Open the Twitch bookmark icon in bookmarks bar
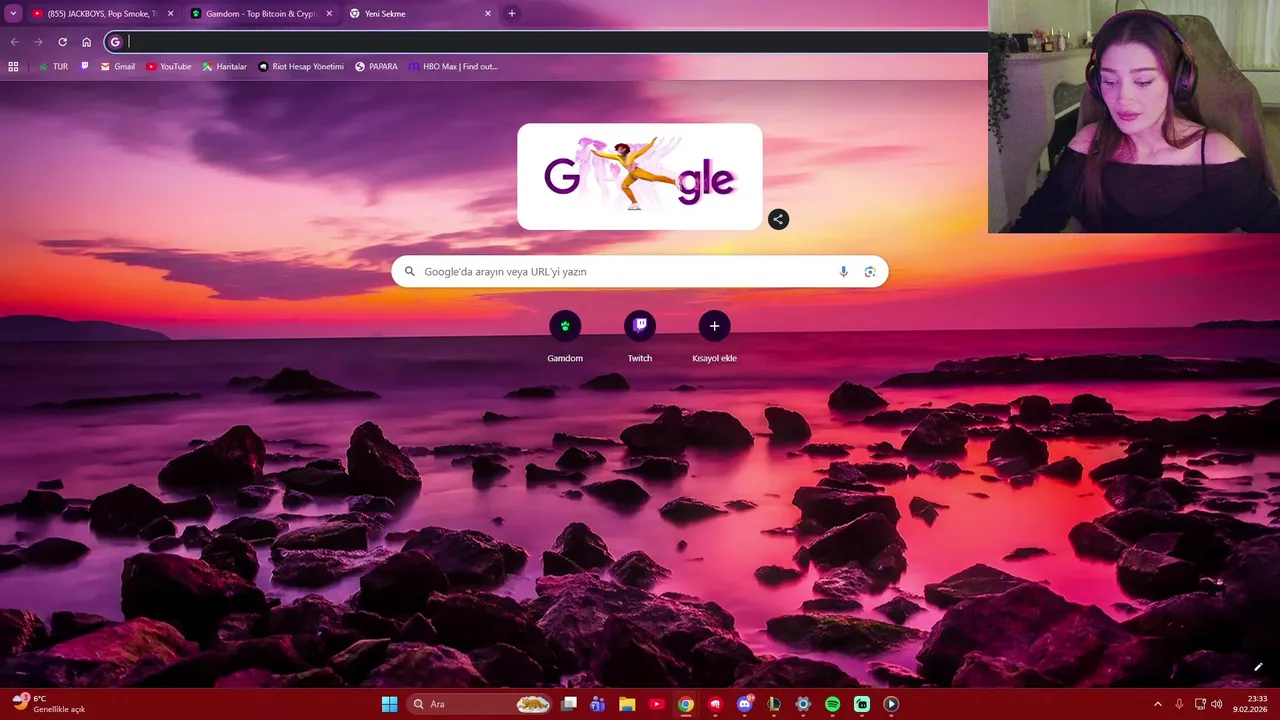The image size is (1280, 720). tap(85, 67)
